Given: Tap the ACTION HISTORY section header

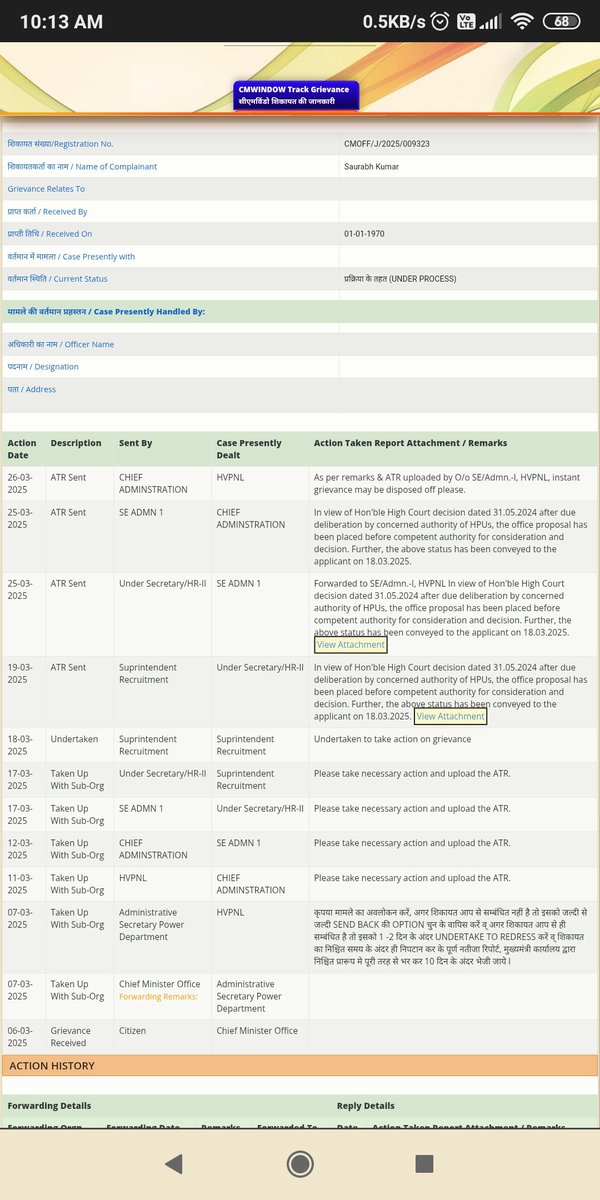Looking at the screenshot, I should 299,1066.
